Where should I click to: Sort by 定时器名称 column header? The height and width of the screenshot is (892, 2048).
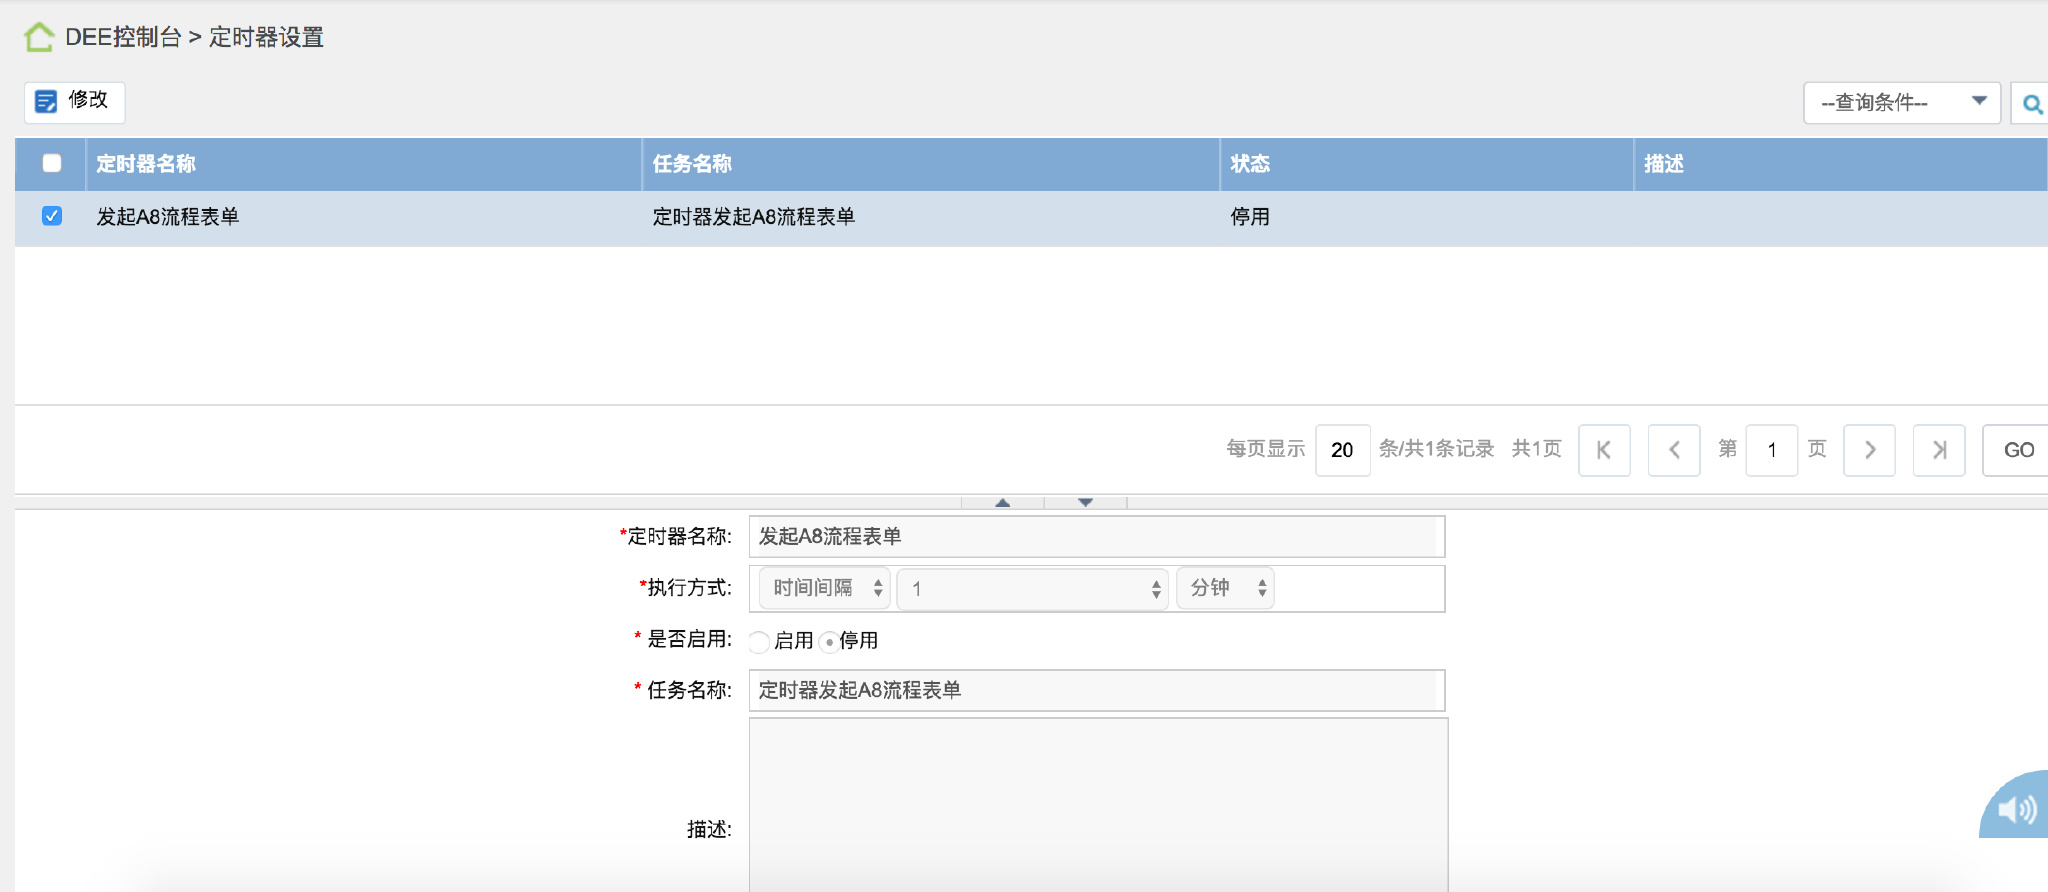146,164
